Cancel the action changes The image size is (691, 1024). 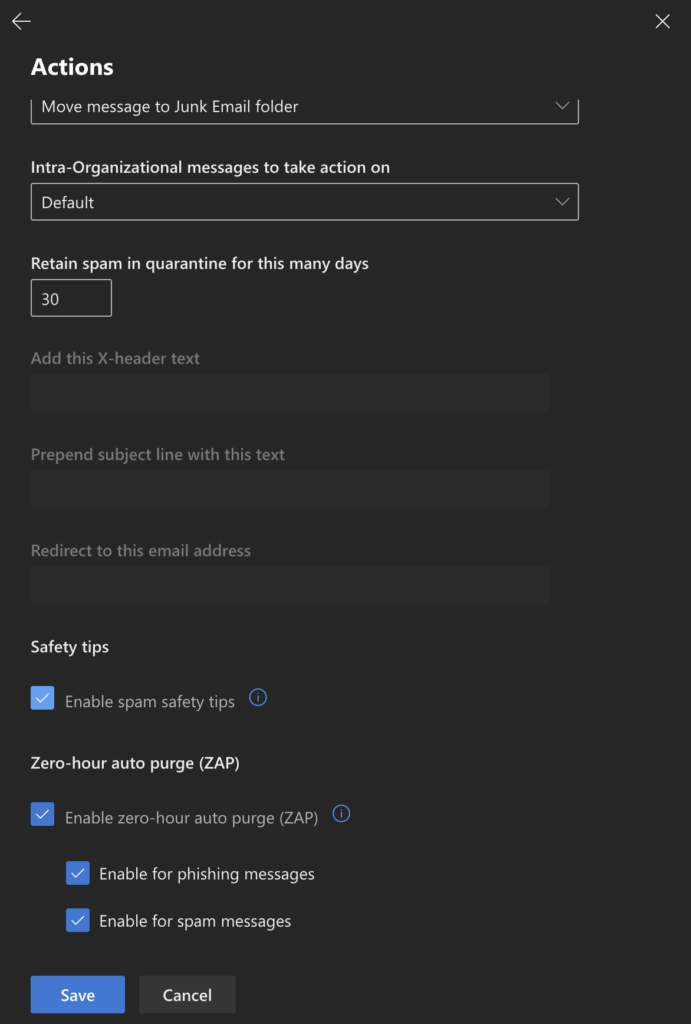pos(187,995)
